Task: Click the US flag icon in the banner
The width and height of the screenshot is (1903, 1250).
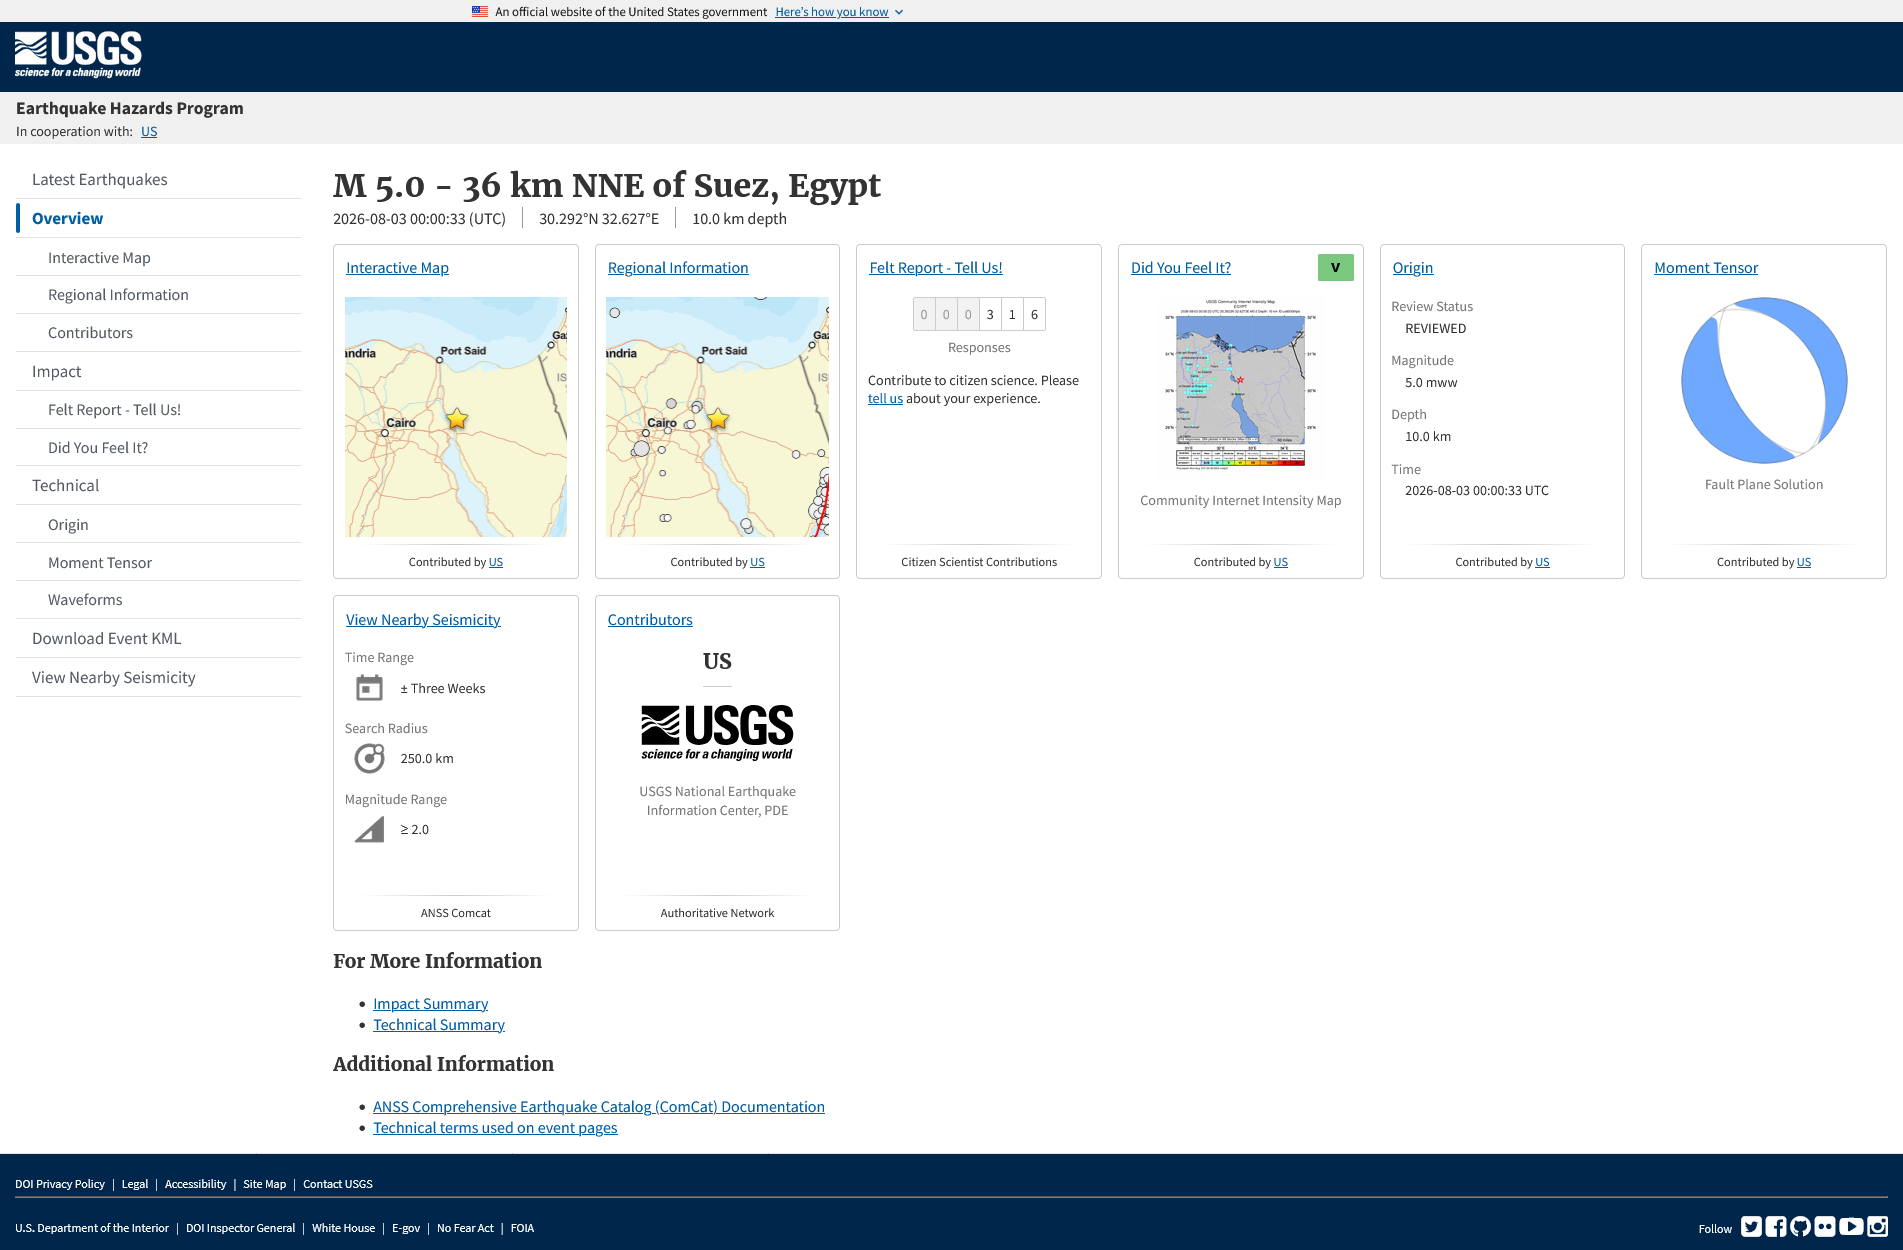Action: [480, 12]
